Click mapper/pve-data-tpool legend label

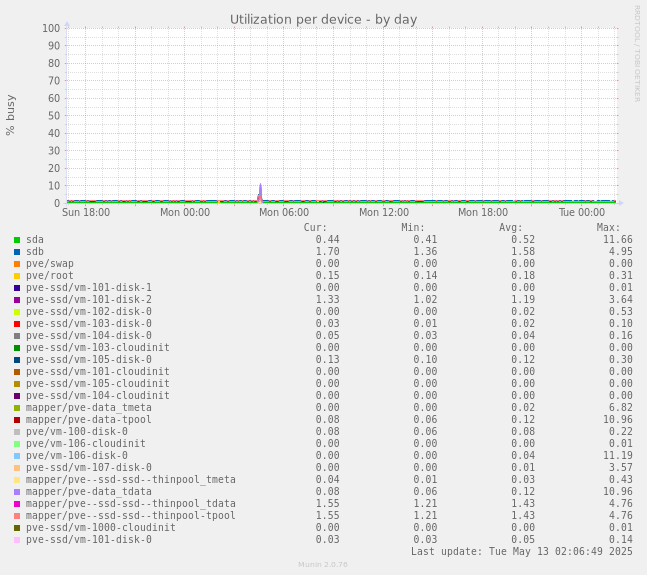click(x=89, y=419)
